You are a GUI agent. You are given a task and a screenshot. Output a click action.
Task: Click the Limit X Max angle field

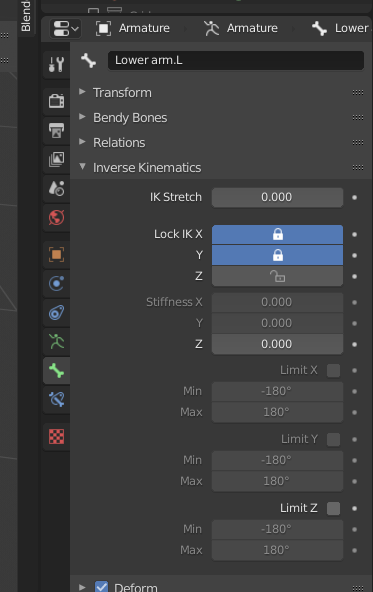click(x=277, y=412)
